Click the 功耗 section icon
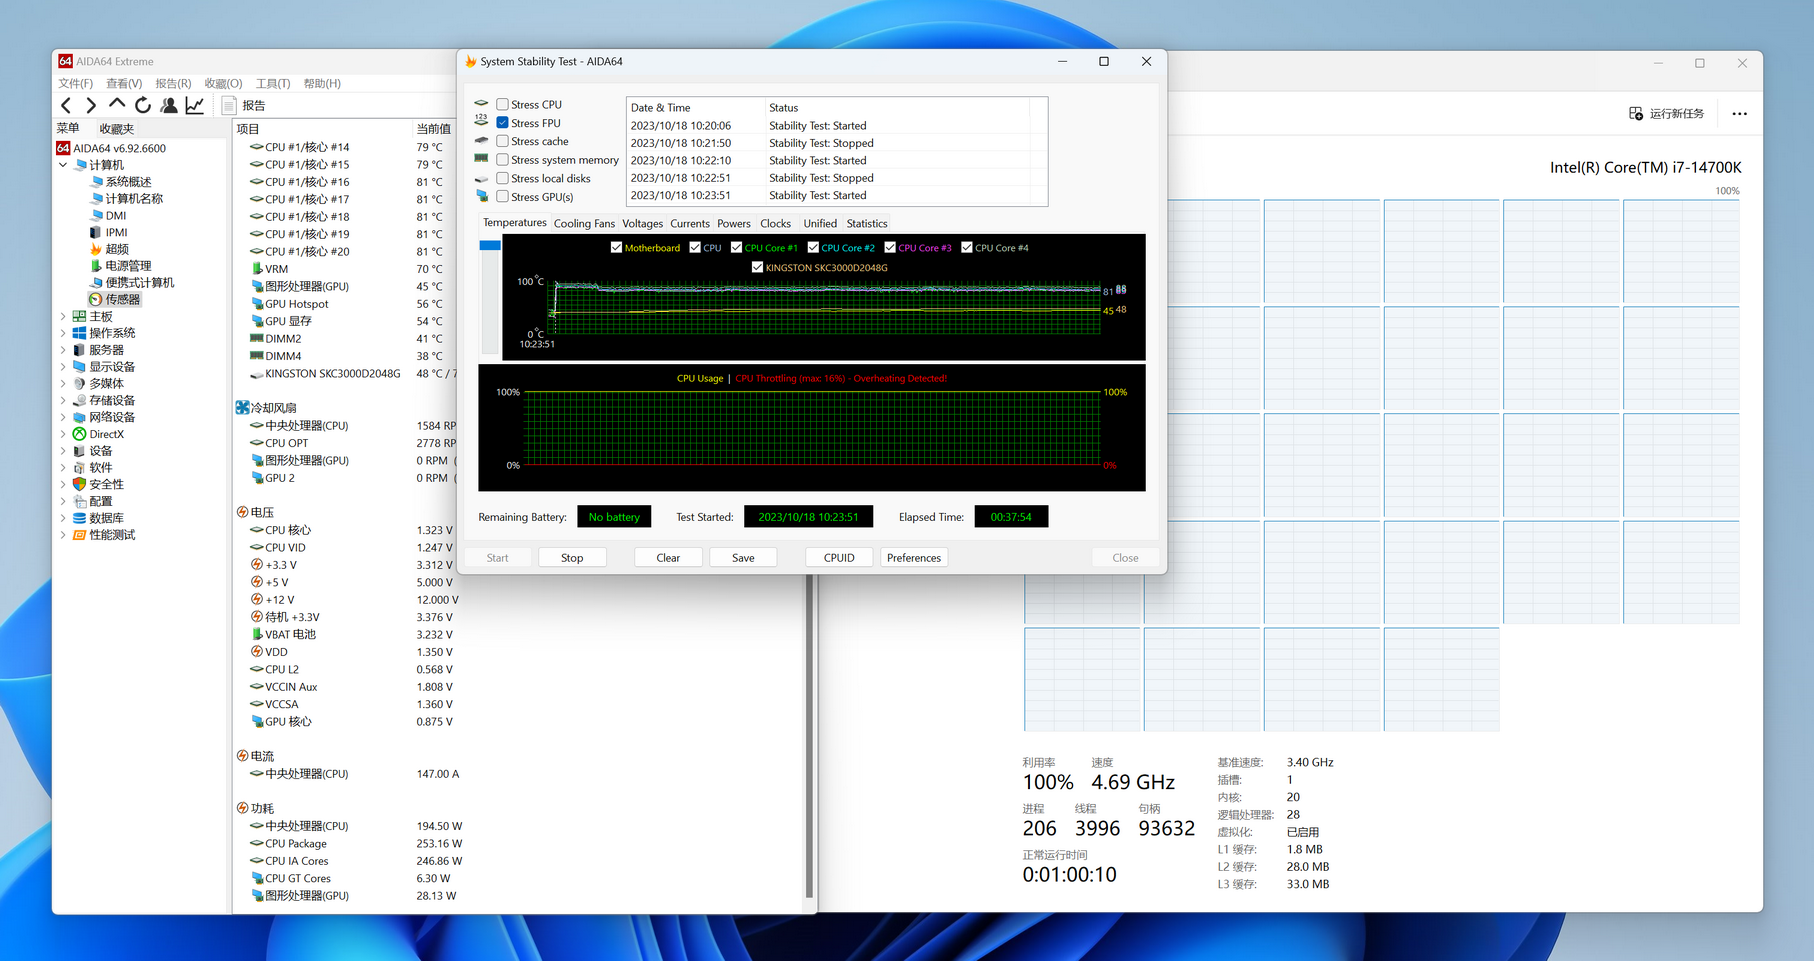This screenshot has width=1814, height=961. (242, 808)
